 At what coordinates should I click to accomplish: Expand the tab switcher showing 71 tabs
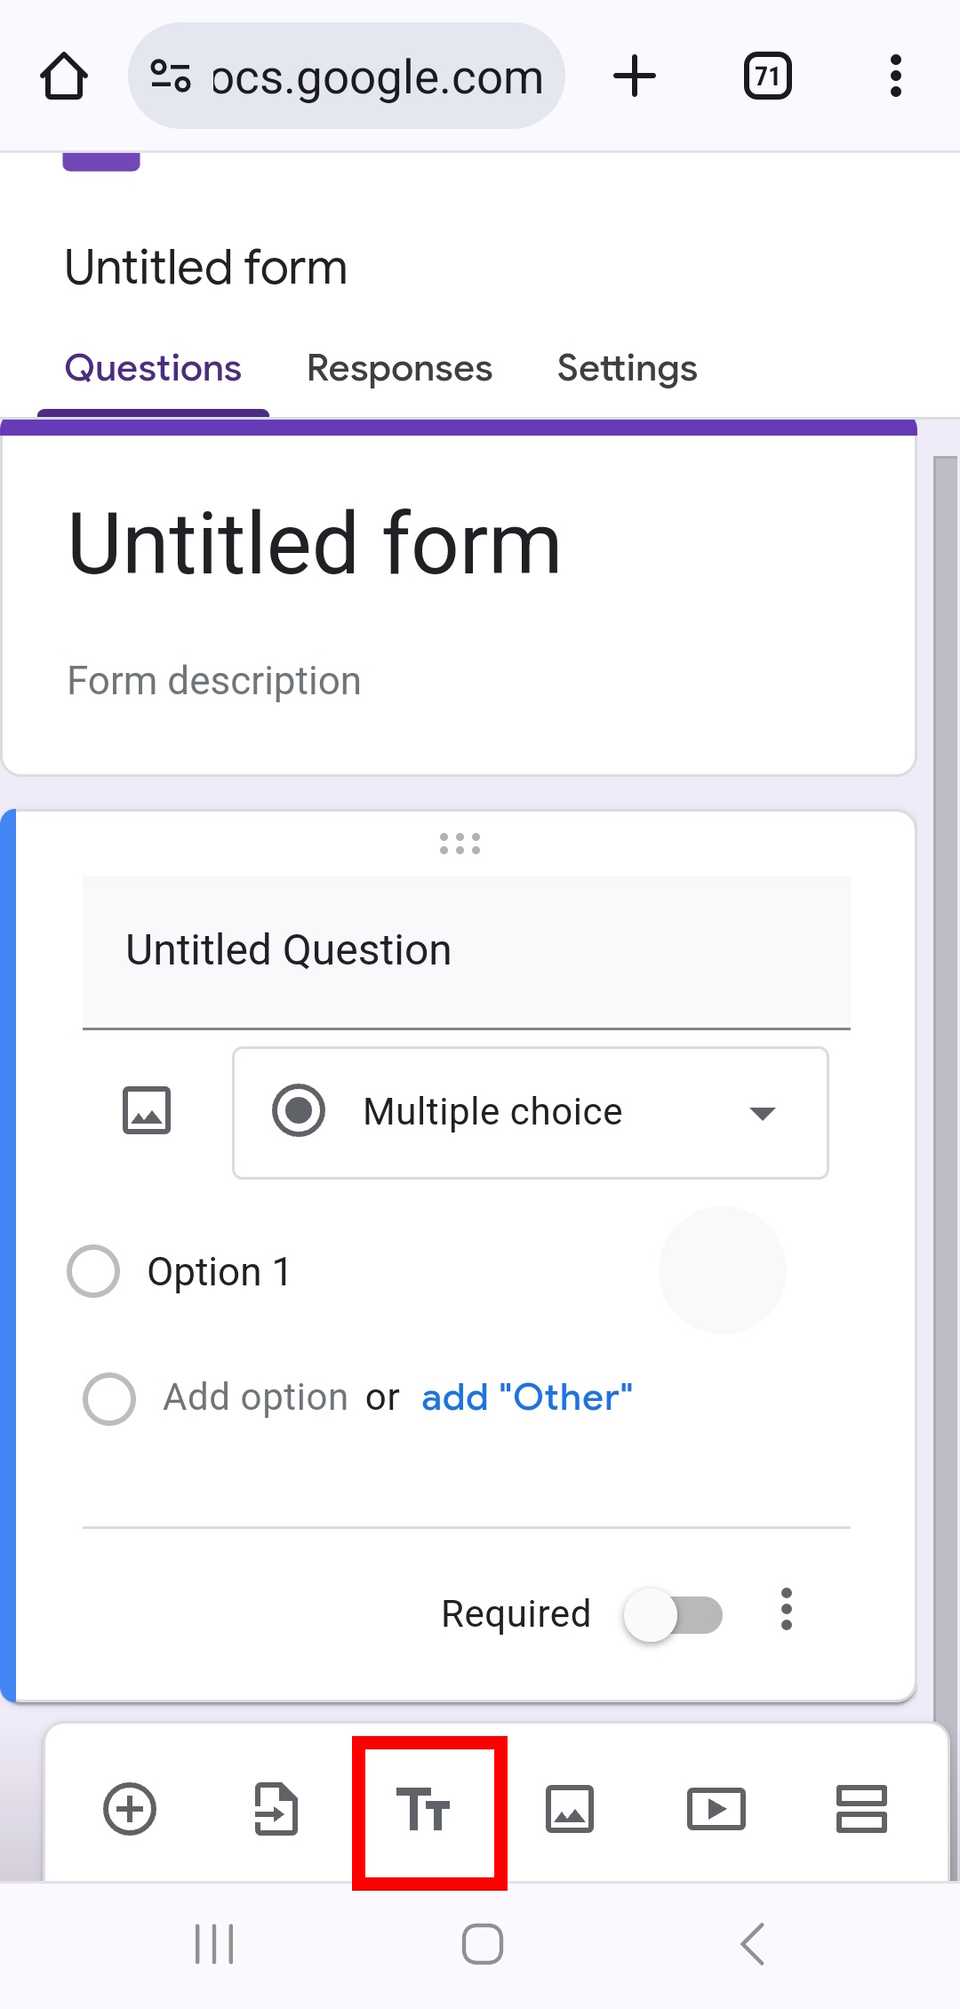pos(767,75)
